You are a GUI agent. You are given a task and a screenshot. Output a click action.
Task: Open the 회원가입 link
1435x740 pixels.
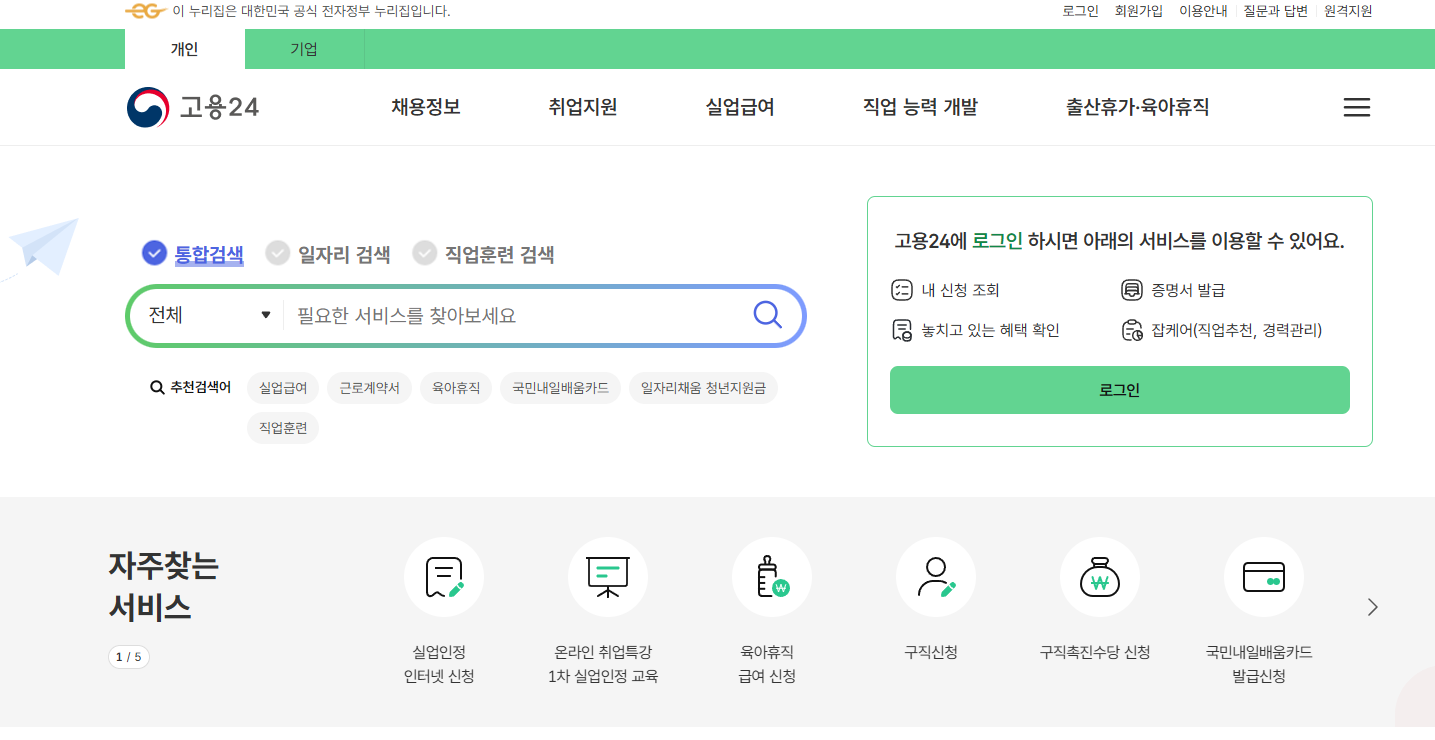1139,11
